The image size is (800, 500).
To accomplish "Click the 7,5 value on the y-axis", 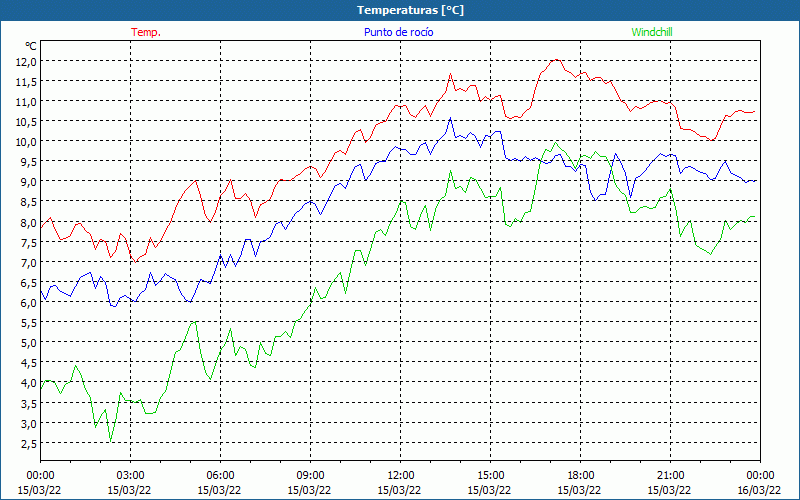I will tap(29, 242).
